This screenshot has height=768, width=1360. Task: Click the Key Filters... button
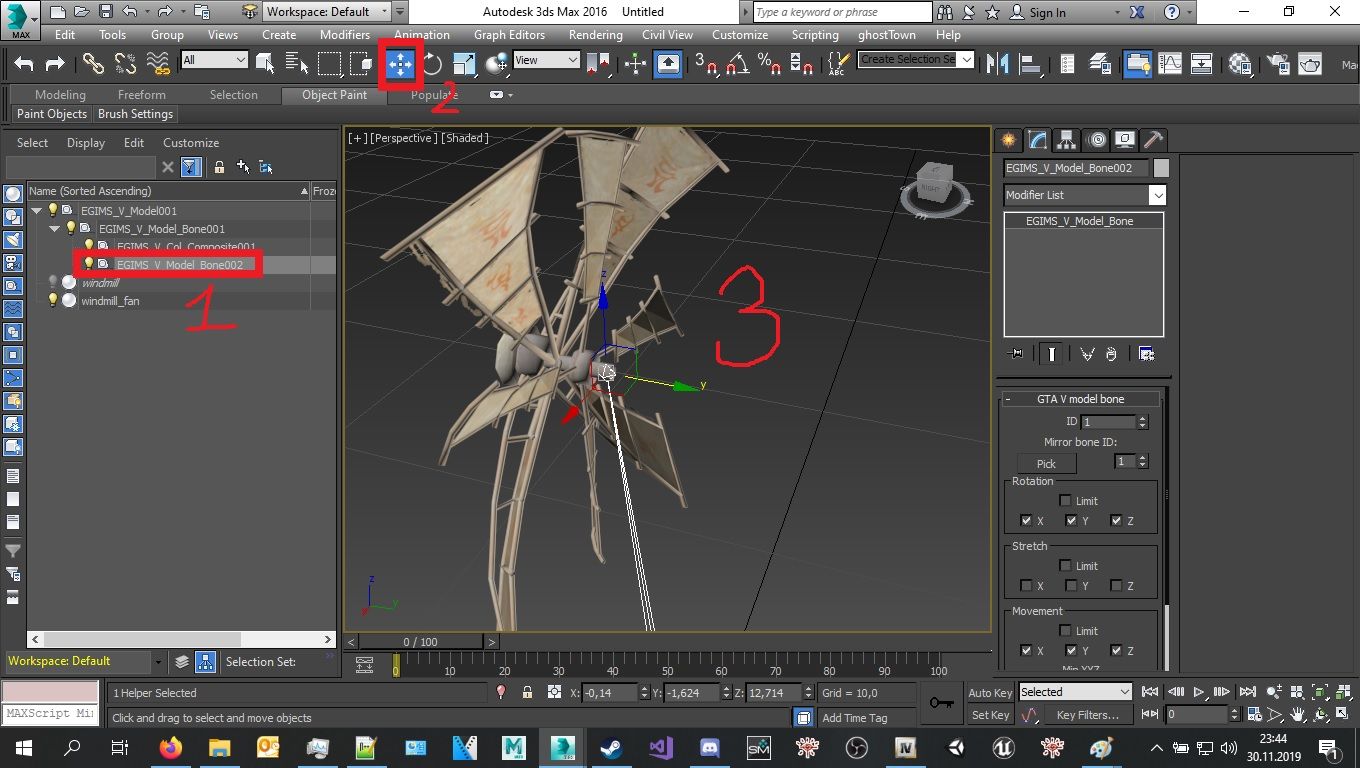click(1088, 715)
